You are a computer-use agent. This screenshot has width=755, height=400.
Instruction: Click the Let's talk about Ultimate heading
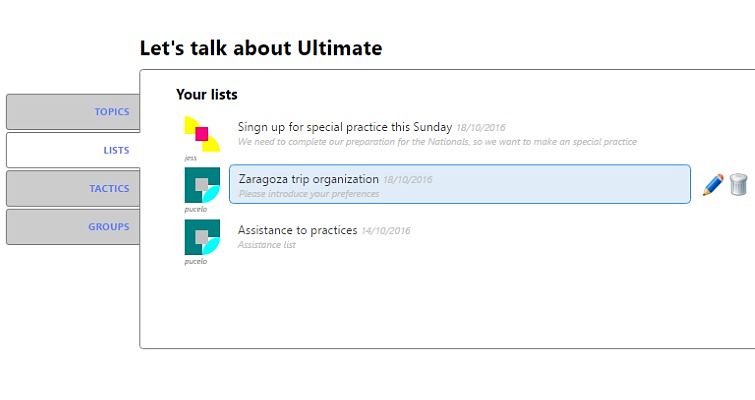261,48
